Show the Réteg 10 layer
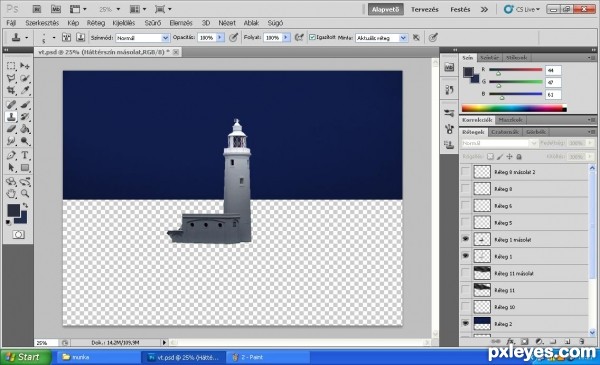Image resolution: width=600 pixels, height=365 pixels. [x=465, y=306]
